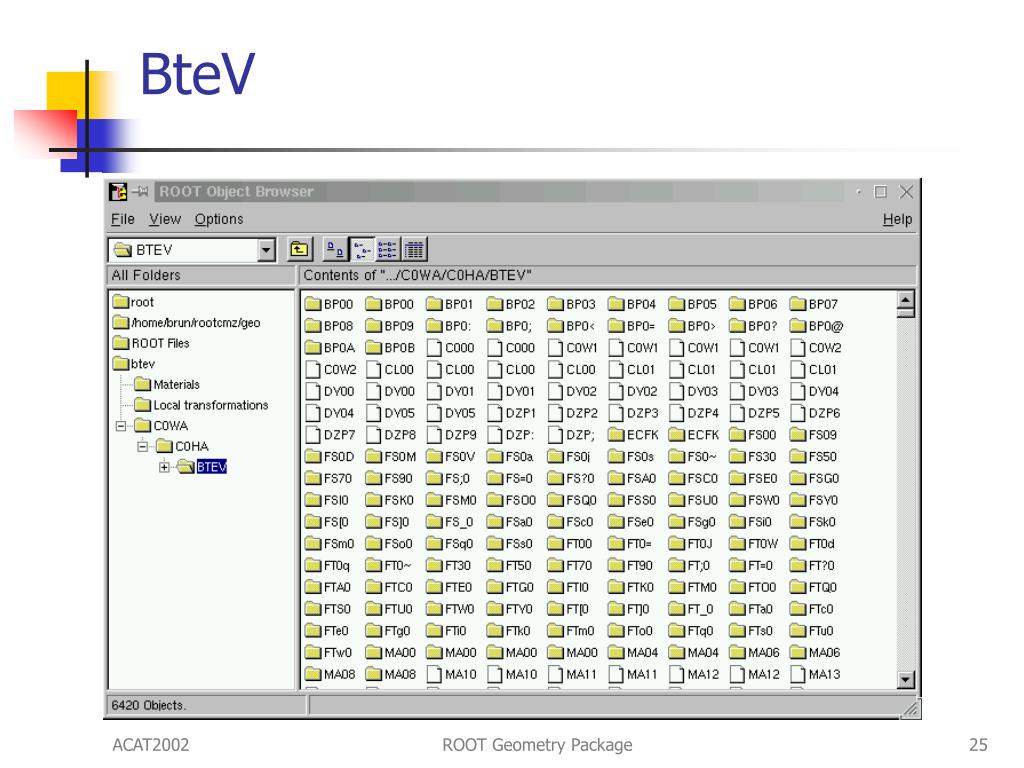This screenshot has width=1024, height=768.
Task: Select the FT0q folder icon
Action: pos(313,566)
